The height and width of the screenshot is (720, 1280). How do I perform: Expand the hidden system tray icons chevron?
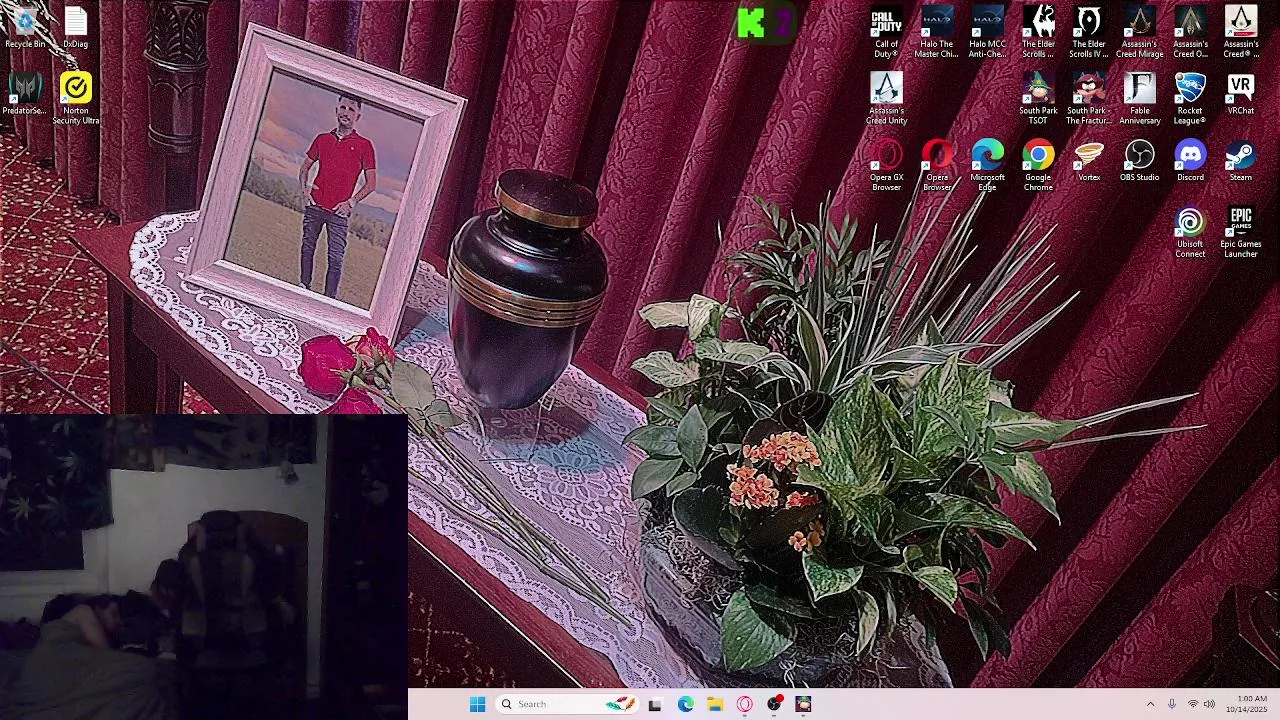click(x=1150, y=704)
